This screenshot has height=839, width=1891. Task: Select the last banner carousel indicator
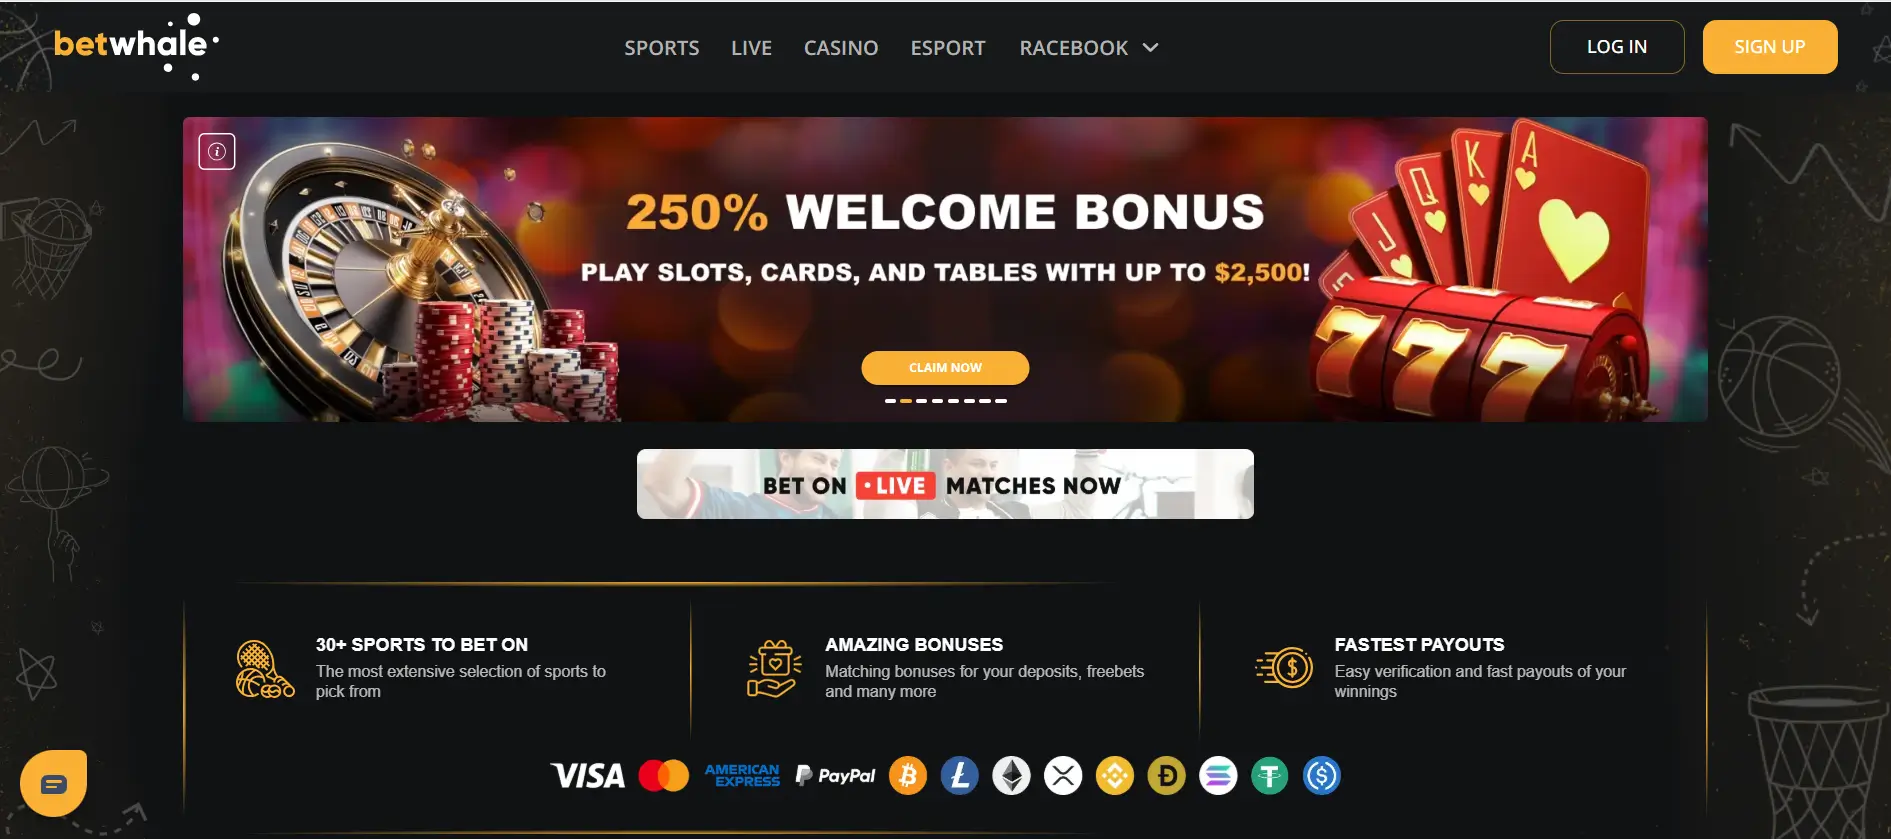click(x=1001, y=401)
